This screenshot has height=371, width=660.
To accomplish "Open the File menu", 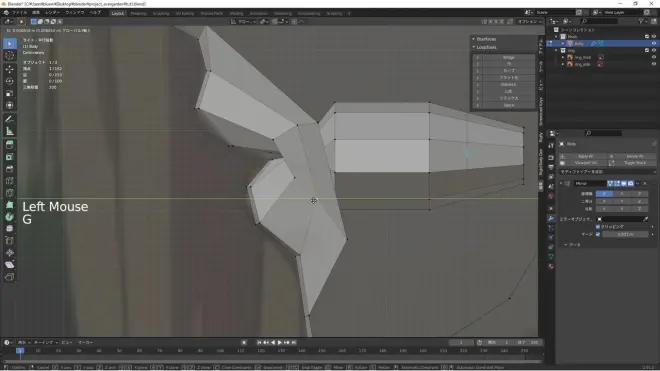I will [19, 13].
